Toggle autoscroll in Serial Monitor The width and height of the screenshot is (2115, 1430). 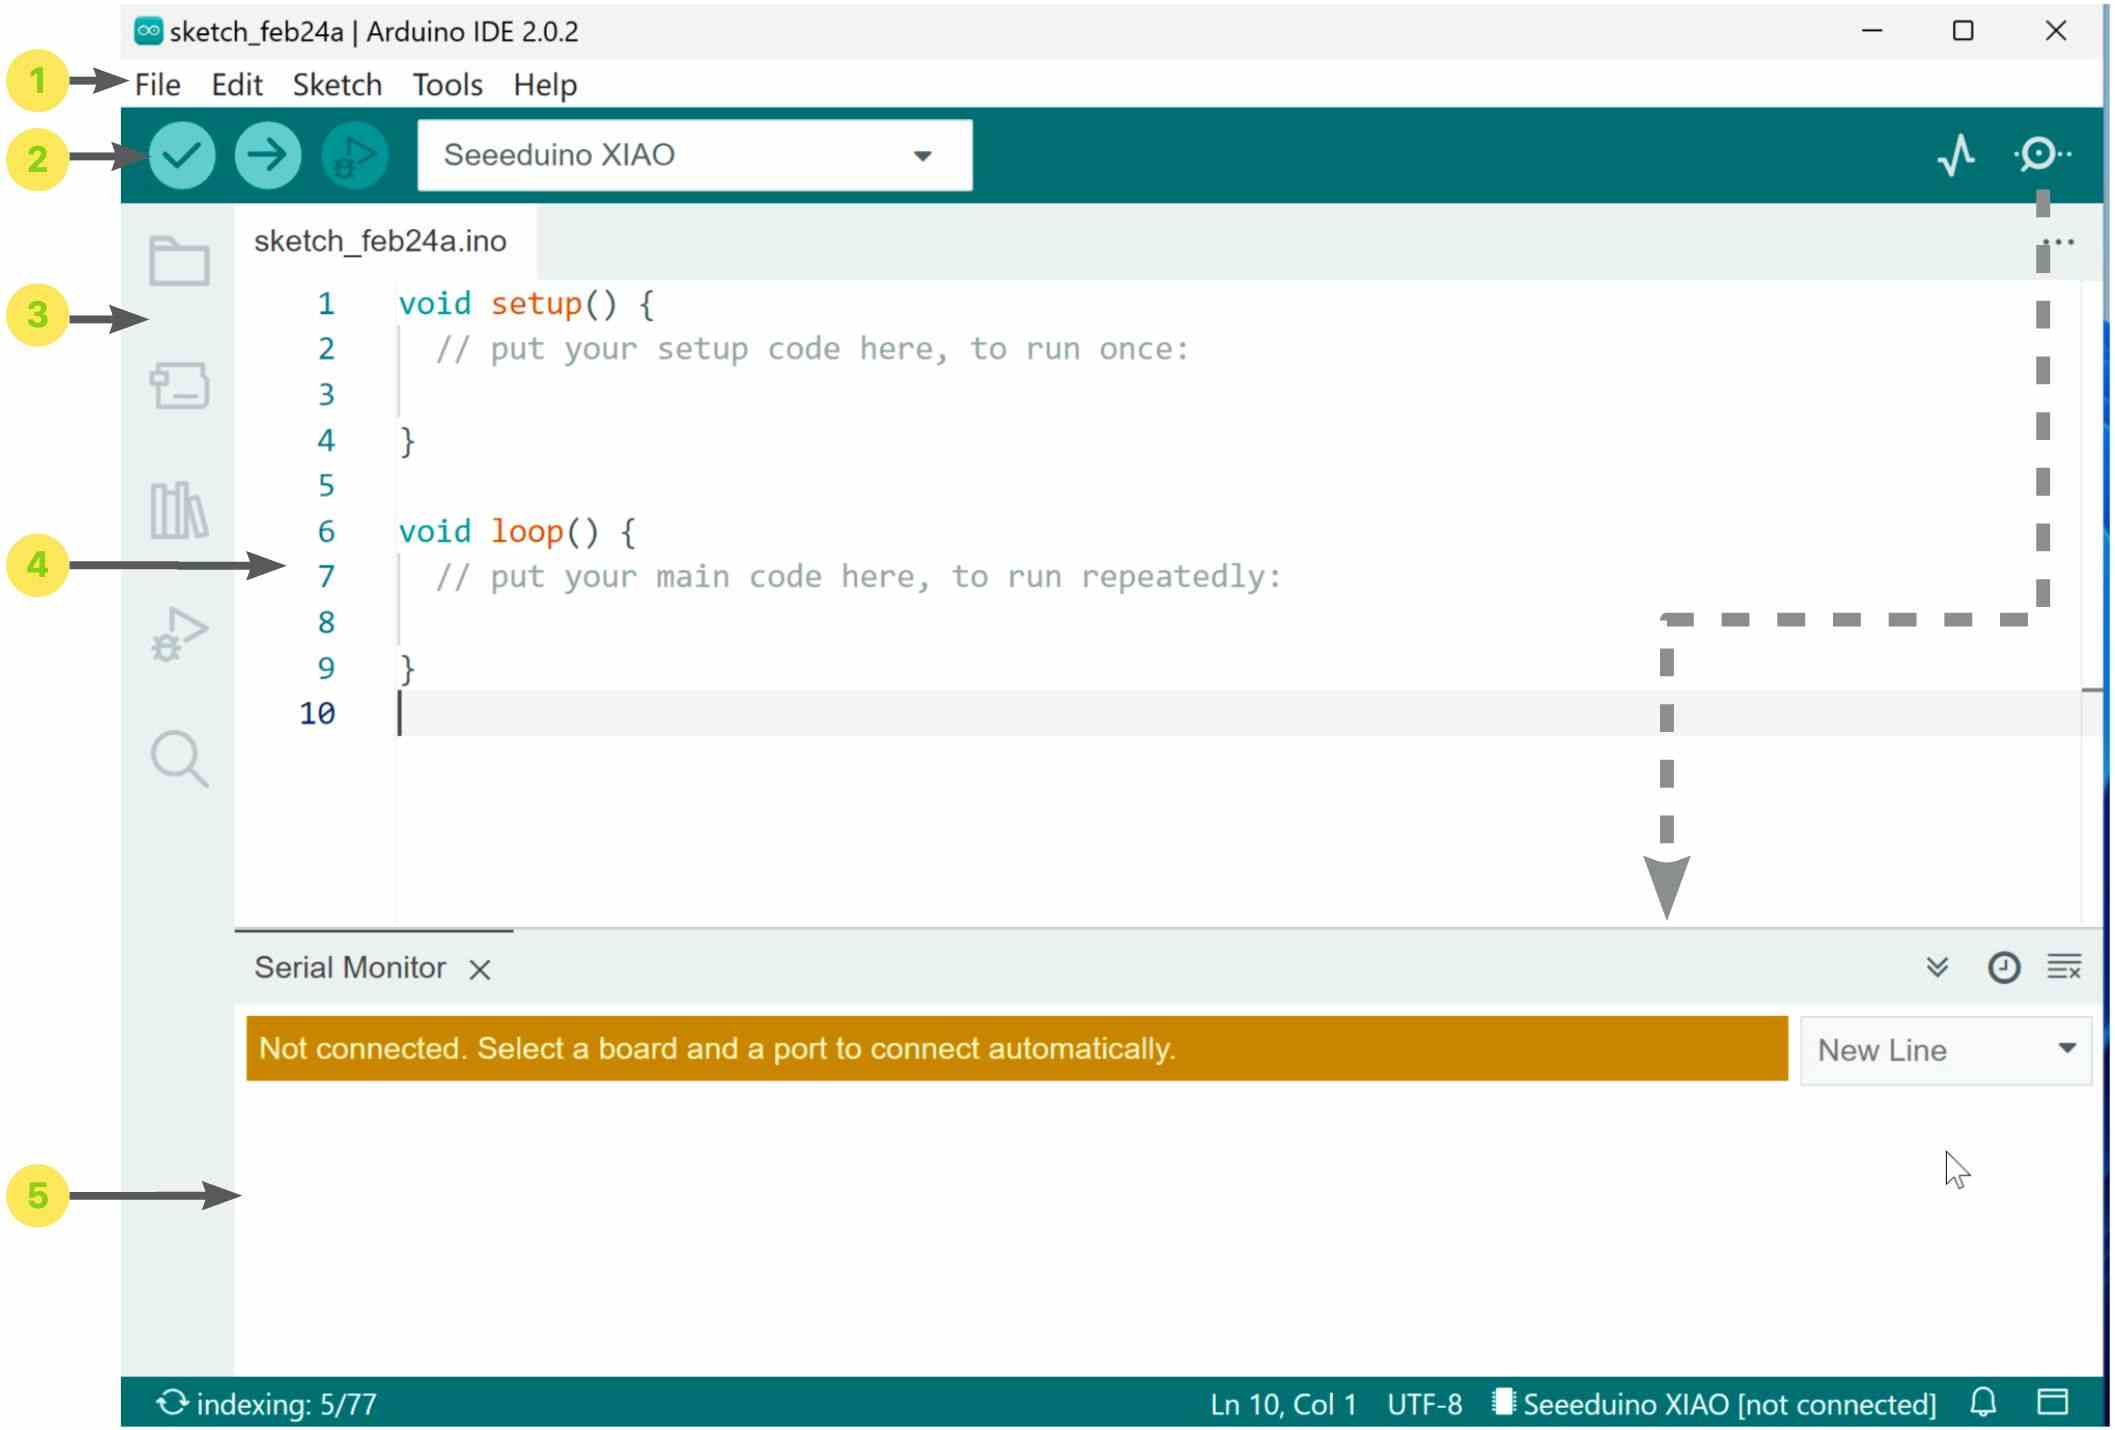coord(1937,967)
